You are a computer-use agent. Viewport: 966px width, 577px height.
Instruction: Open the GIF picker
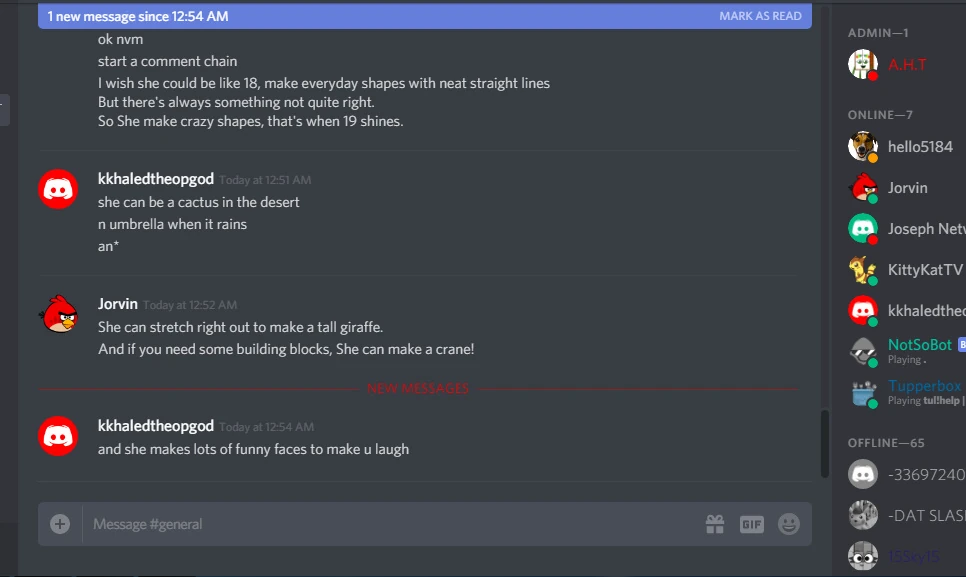(751, 523)
